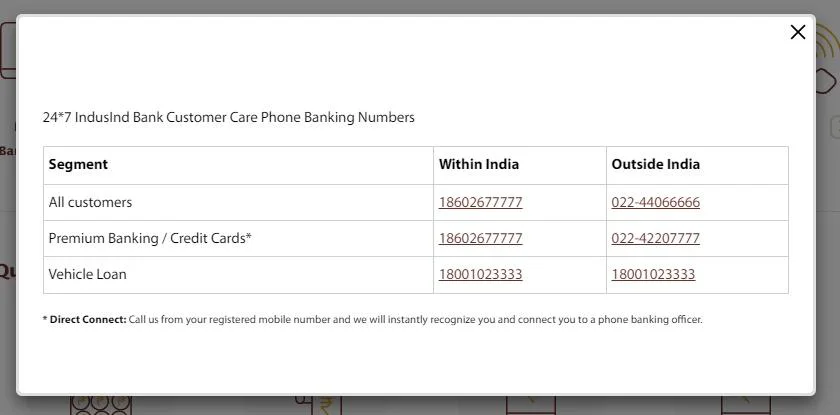Viewport: 840px width, 415px height.
Task: Click the dimmed rupee icon below popup
Action: [x=322, y=405]
